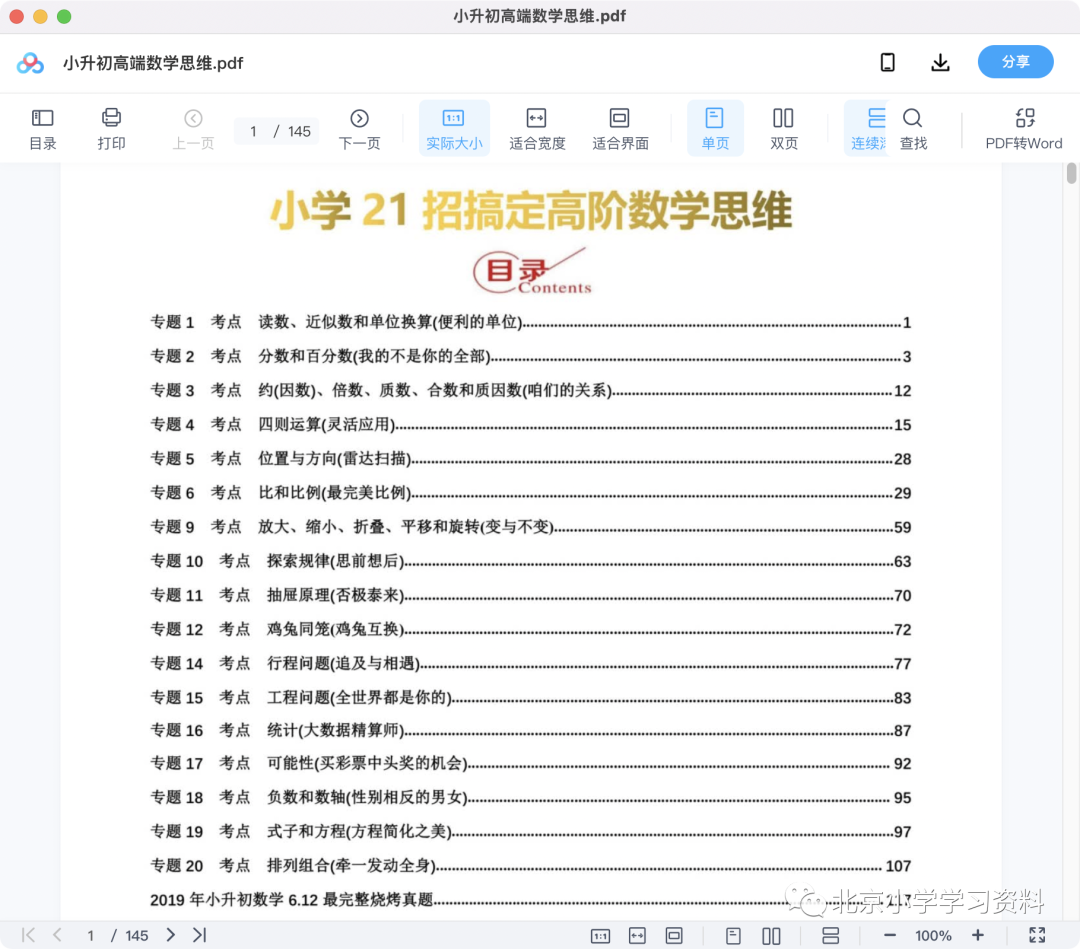
Task: Click file name 小升初高端数学思维.pdf in header
Action: (x=153, y=63)
